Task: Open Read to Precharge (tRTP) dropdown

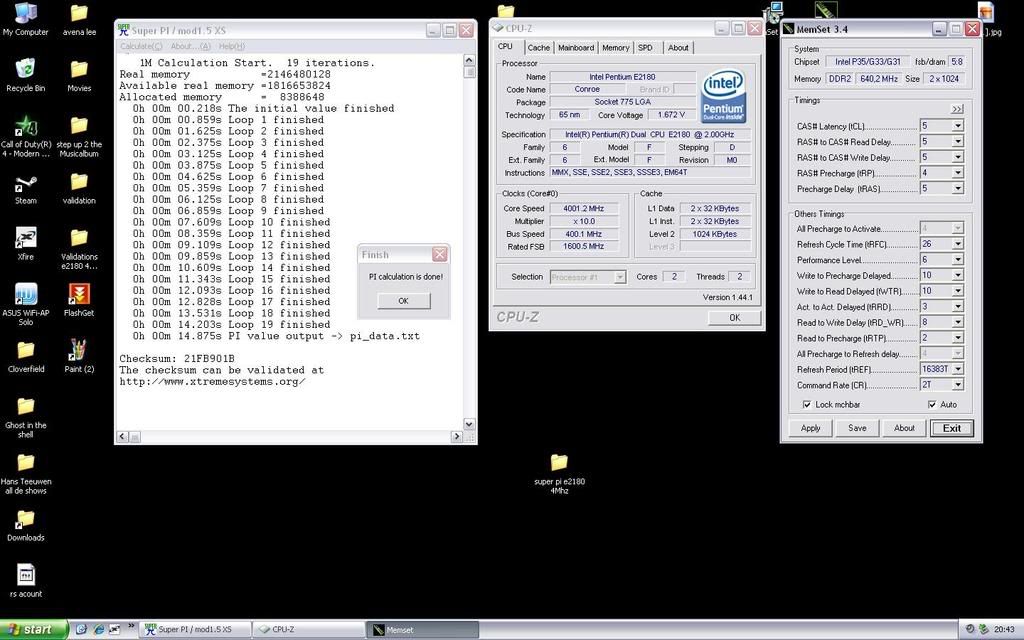Action: click(x=957, y=338)
